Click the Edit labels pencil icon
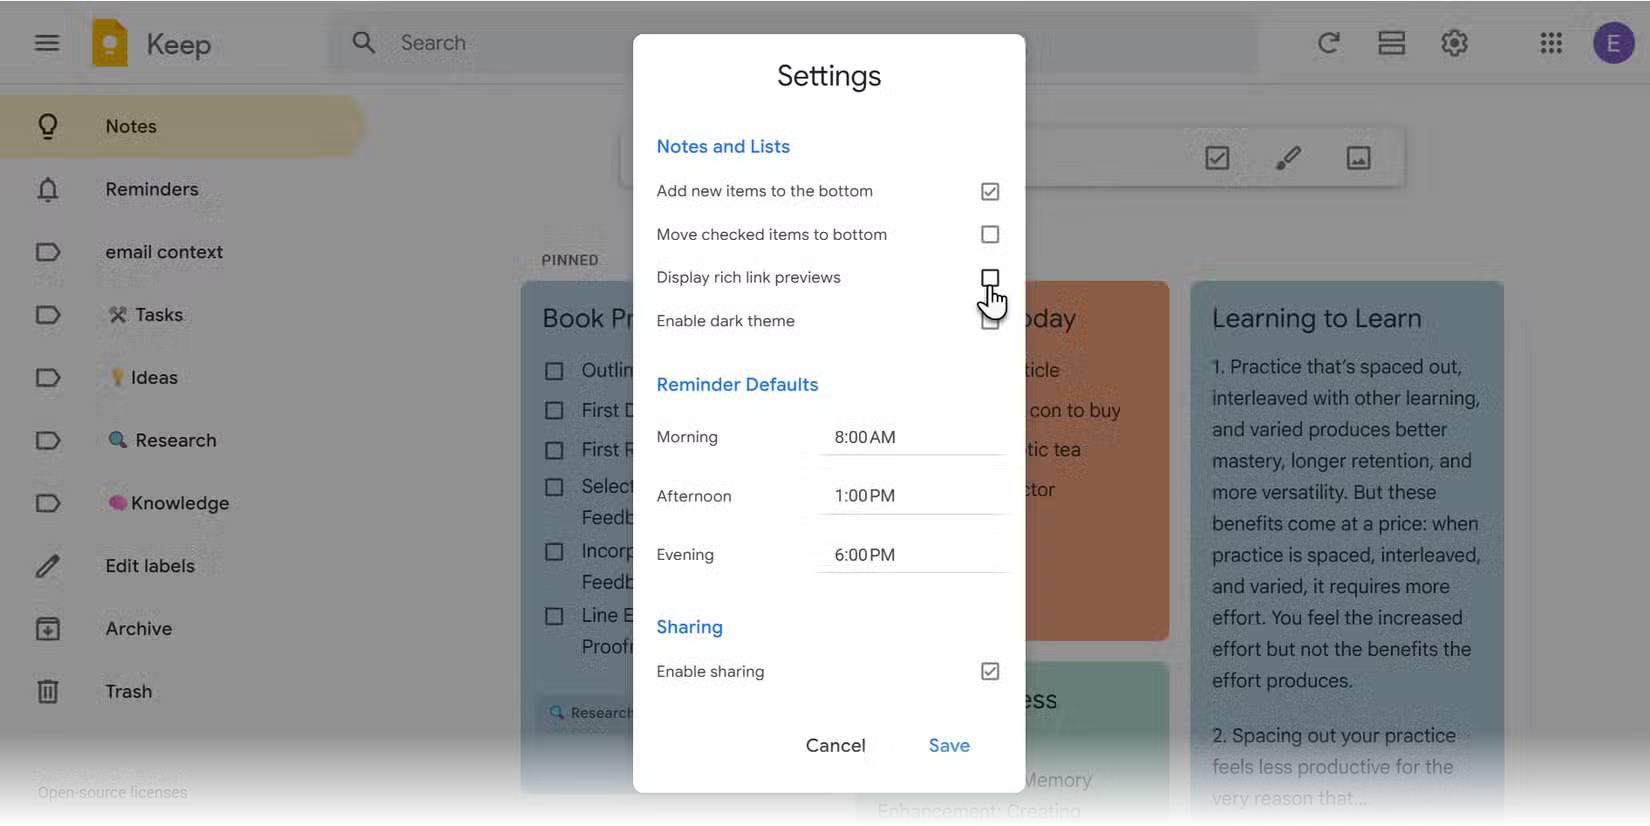Screen dimensions: 1650x826 tap(48, 566)
